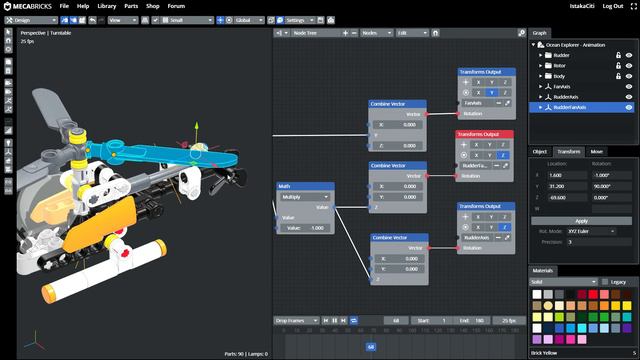Open the Design mode dropdown
This screenshot has width=640, height=360.
[31, 20]
